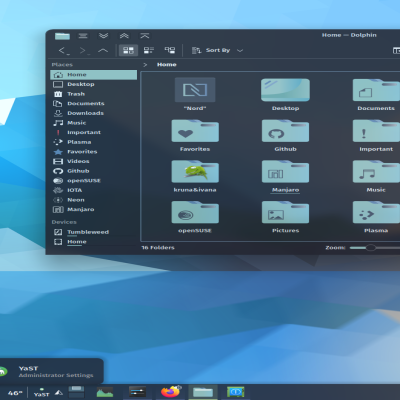This screenshot has width=400, height=400.
Task: Open the green application icon in taskbar
Action: (235, 392)
